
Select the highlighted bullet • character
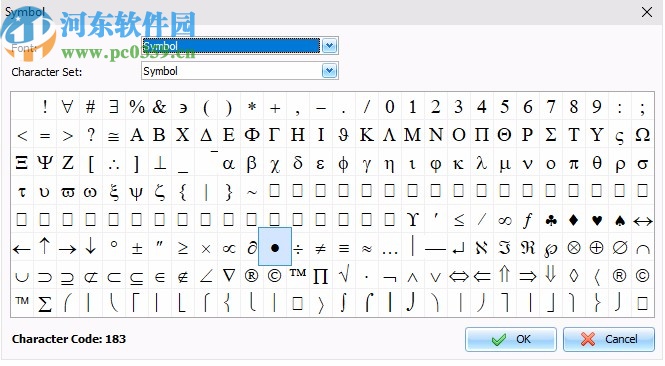click(x=275, y=247)
